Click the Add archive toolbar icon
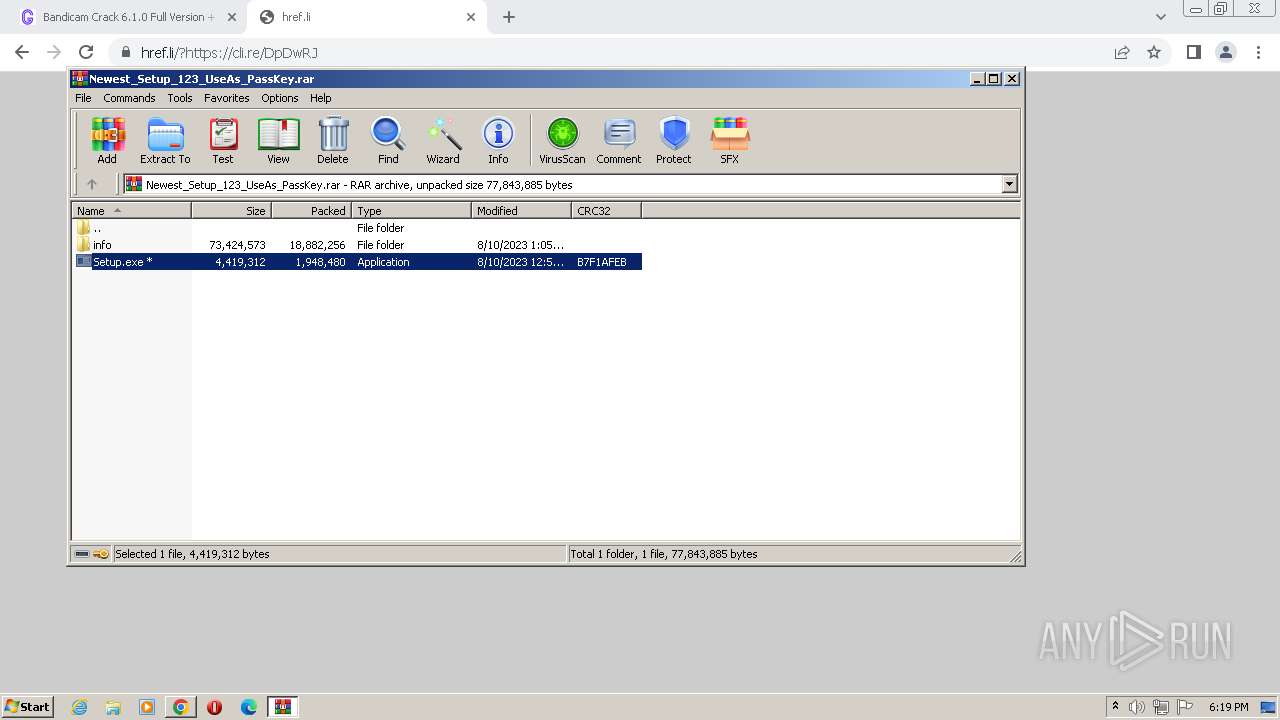The image size is (1280, 720). point(107,140)
